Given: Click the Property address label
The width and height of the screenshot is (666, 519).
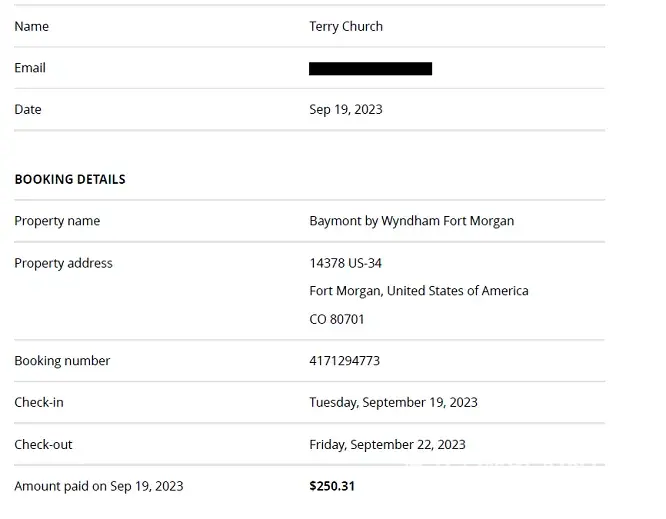Looking at the screenshot, I should pos(63,263).
